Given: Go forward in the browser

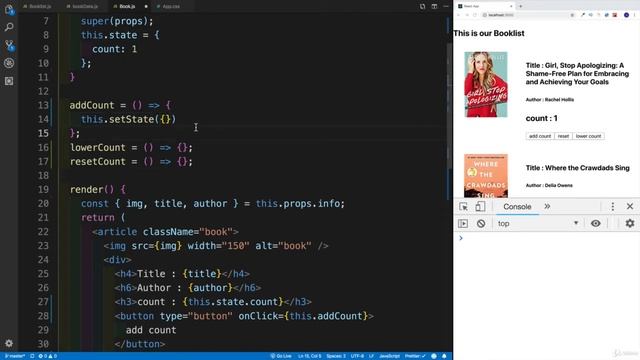Looking at the screenshot, I should (x=467, y=15).
